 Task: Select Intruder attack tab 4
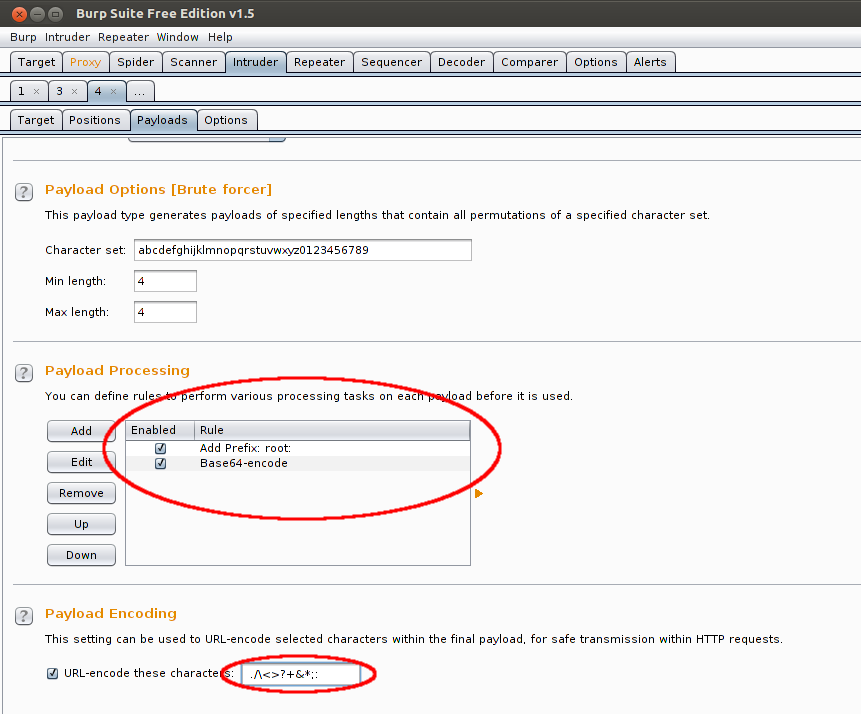98,91
